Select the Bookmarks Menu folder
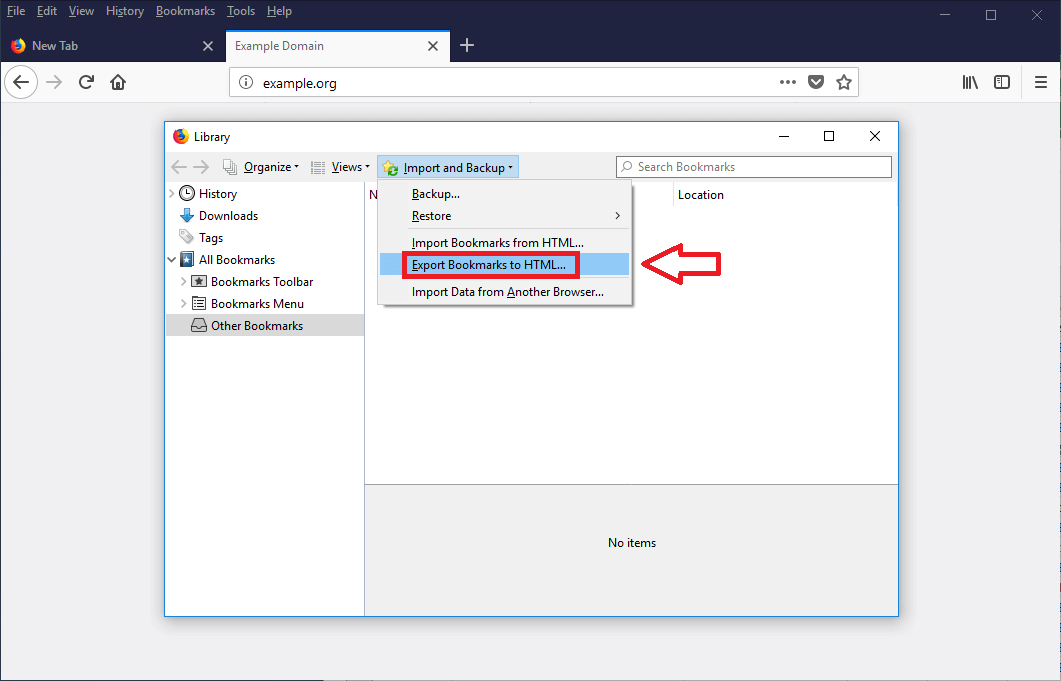This screenshot has width=1061, height=681. click(257, 303)
